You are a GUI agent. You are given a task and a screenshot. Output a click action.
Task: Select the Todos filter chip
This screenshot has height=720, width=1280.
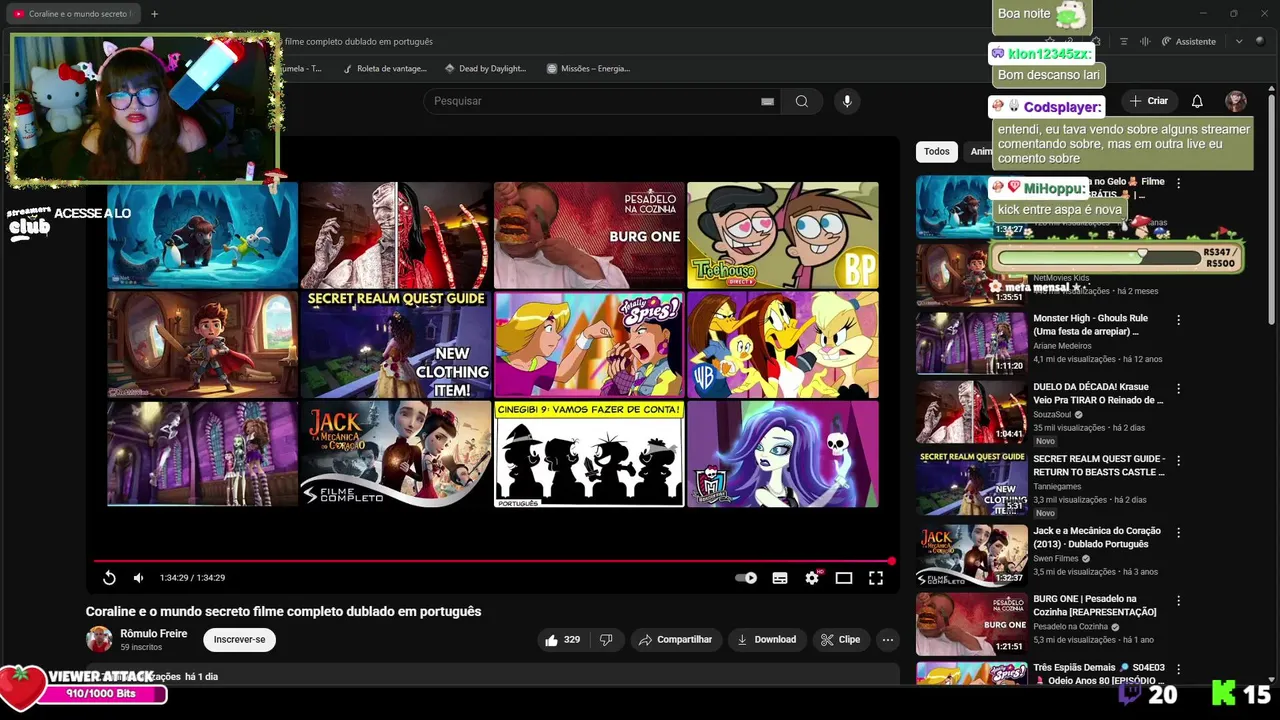937,152
